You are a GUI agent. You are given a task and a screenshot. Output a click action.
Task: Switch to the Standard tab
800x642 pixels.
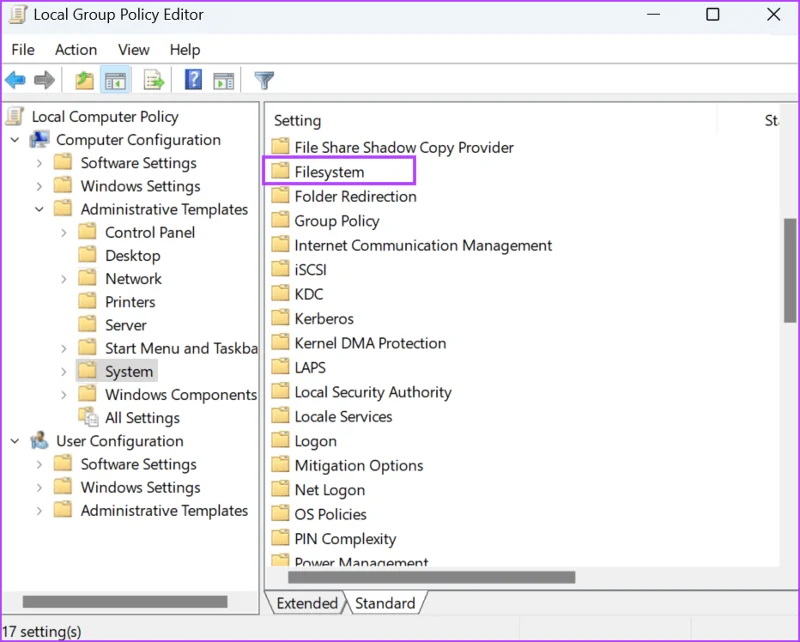click(x=385, y=603)
